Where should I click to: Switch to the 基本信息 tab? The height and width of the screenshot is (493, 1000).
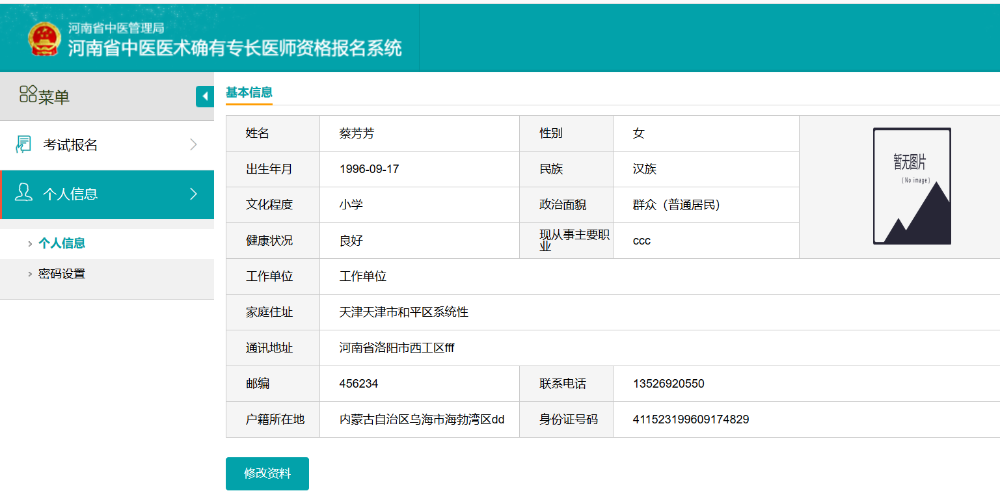[x=249, y=92]
